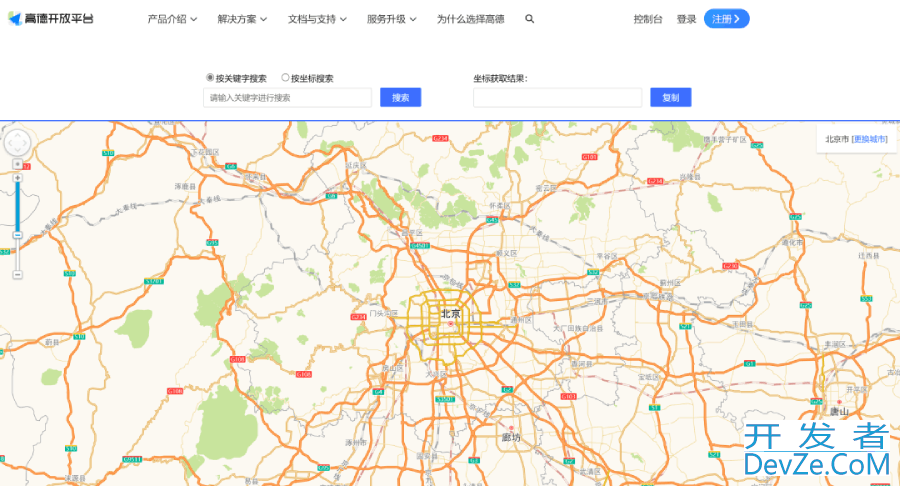Viewport: 900px width, 486px height.
Task: Click the 房山区 map label
Action: pos(393,368)
